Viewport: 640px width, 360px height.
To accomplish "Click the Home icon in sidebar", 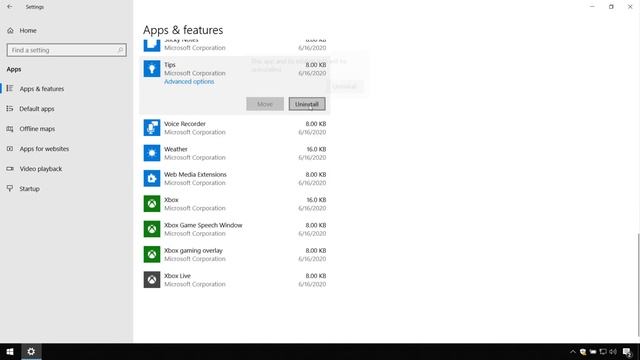I will coord(10,31).
